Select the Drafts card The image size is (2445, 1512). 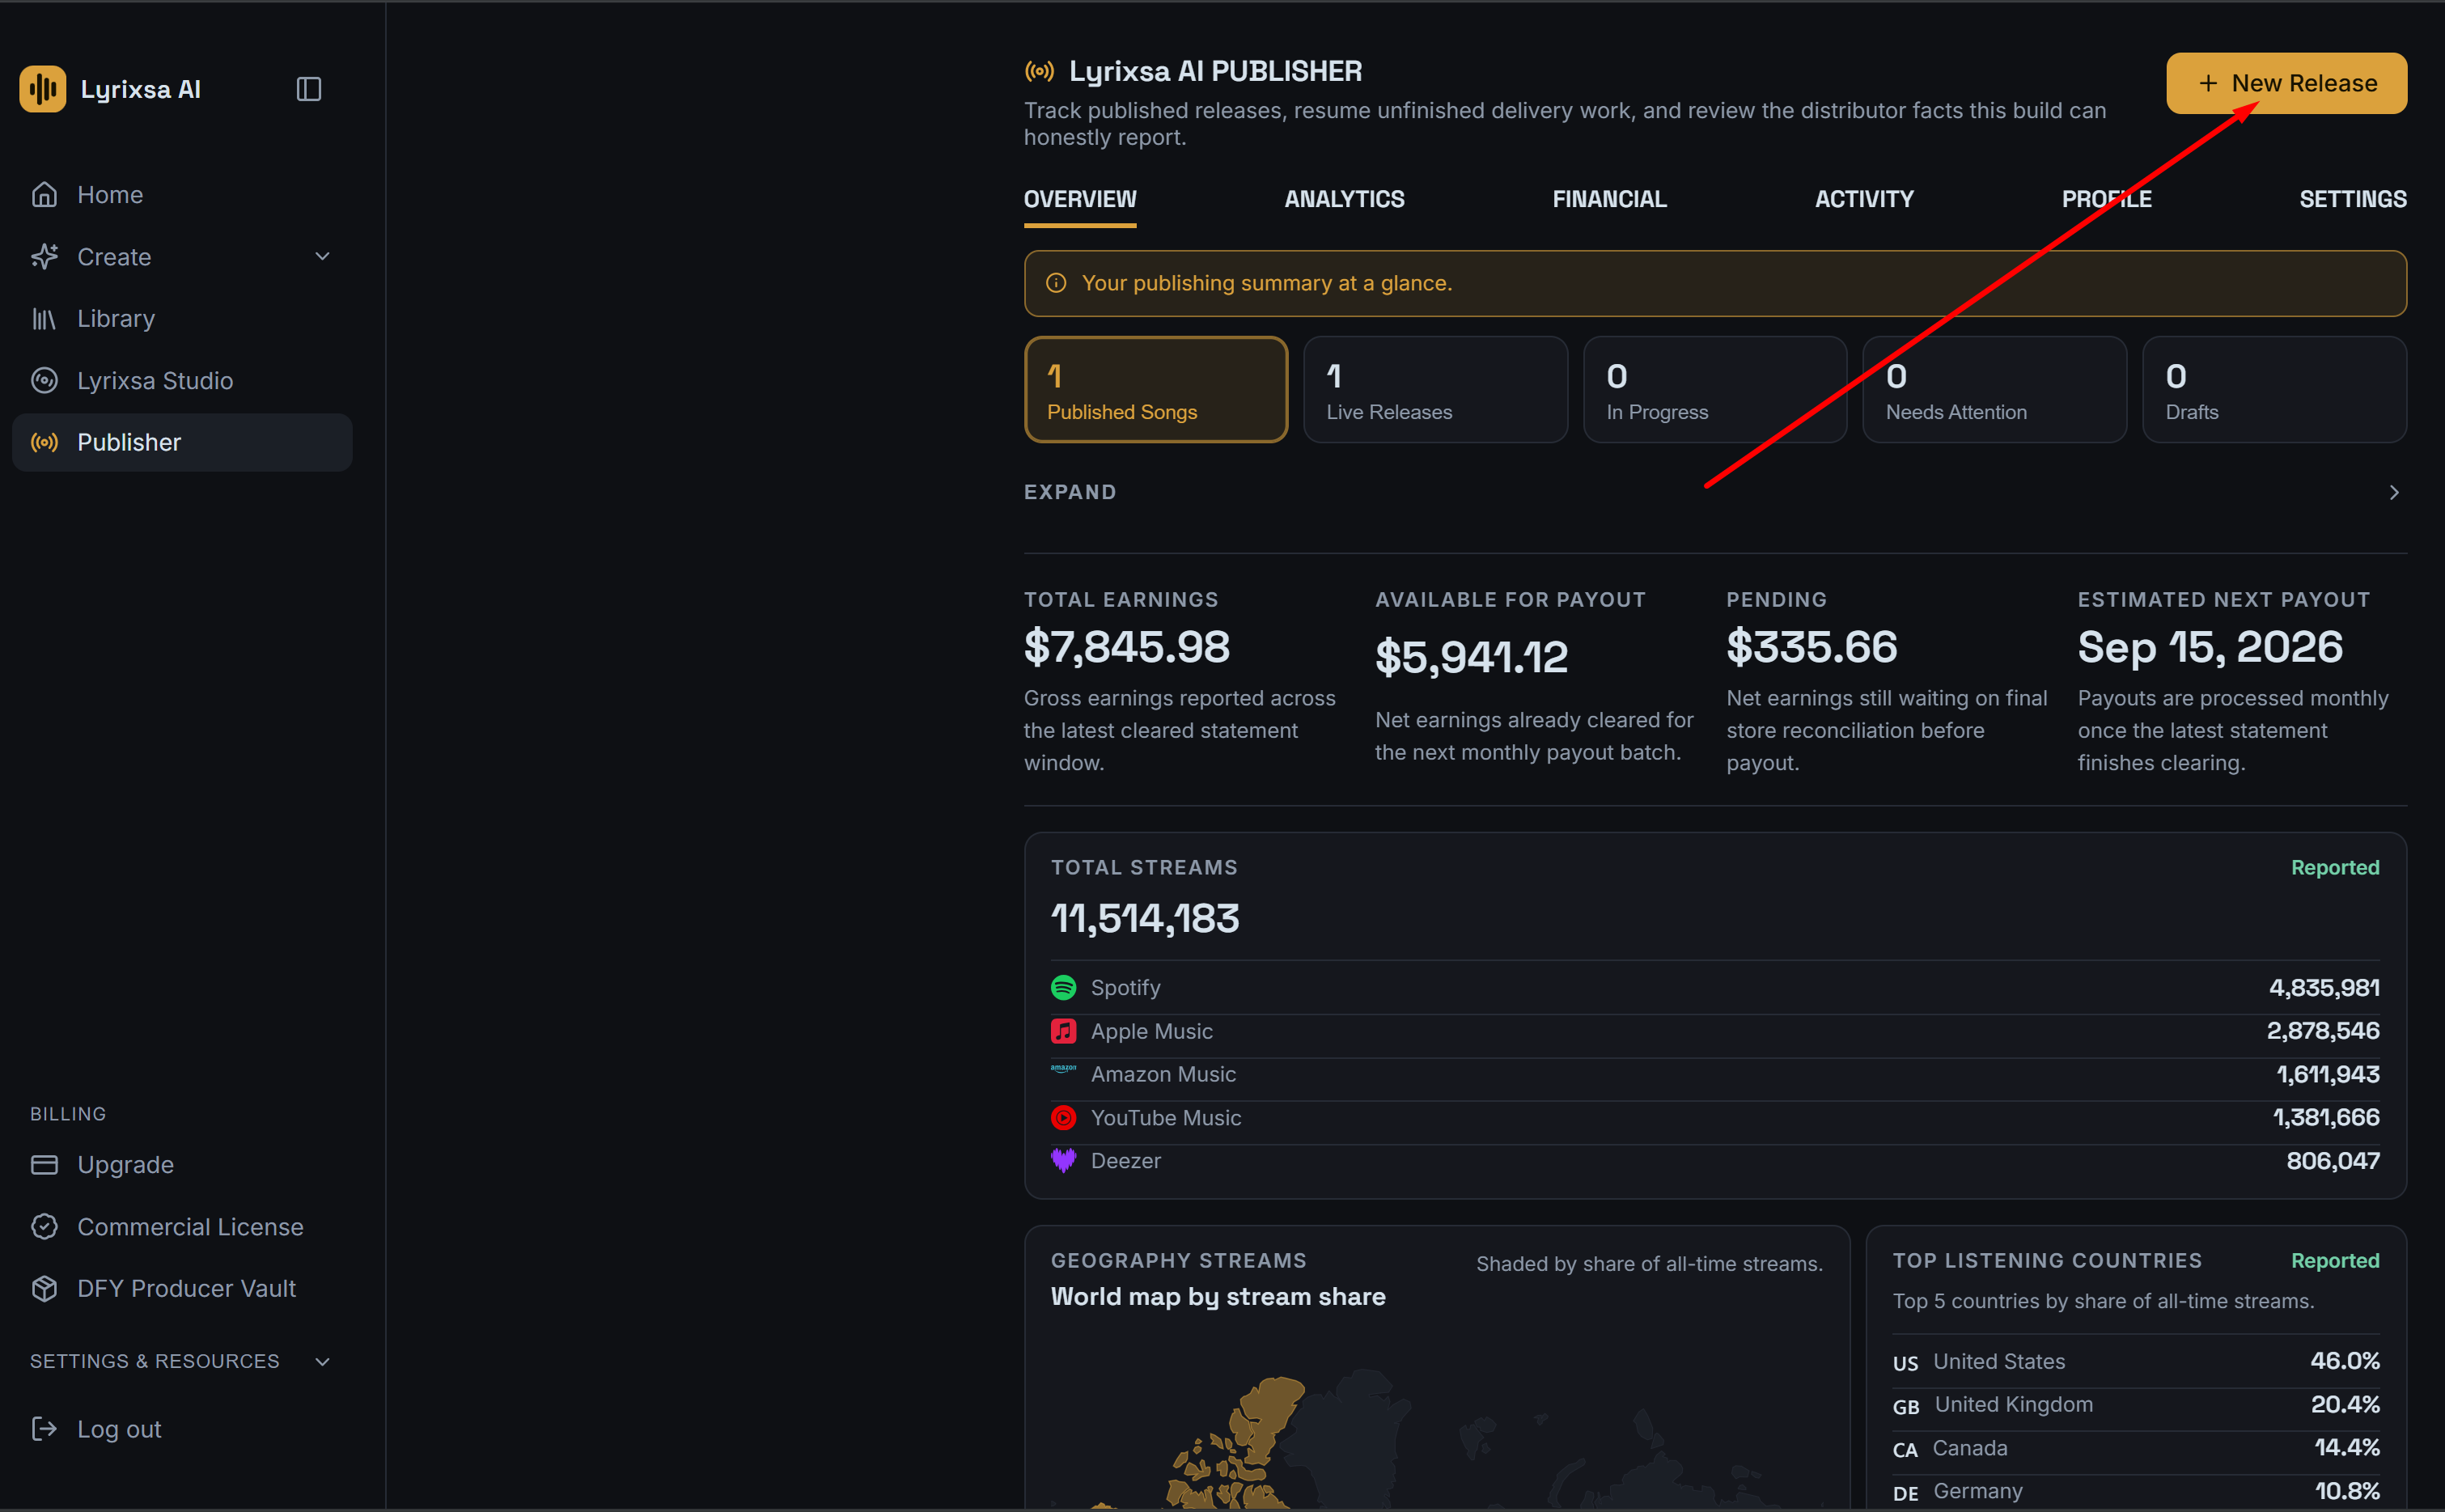[2274, 389]
